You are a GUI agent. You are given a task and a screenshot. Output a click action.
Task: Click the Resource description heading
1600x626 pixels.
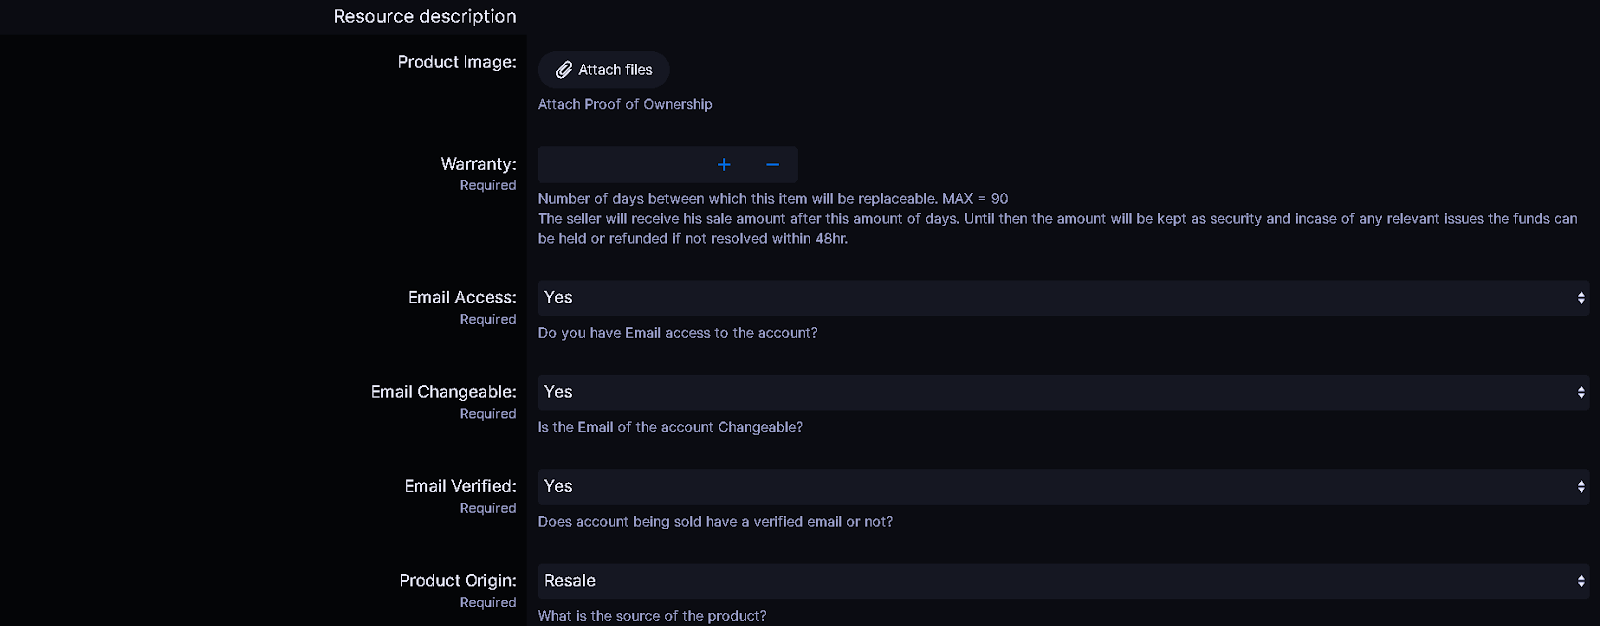pos(424,16)
